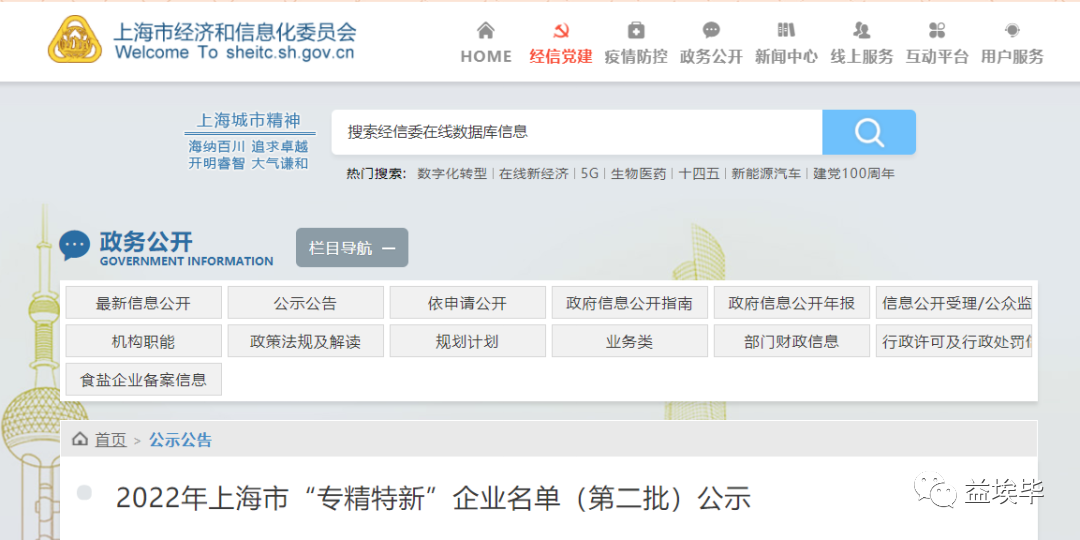Click the 政务公开 GOVERNMENT INFORMATION heading

pyautogui.click(x=187, y=249)
